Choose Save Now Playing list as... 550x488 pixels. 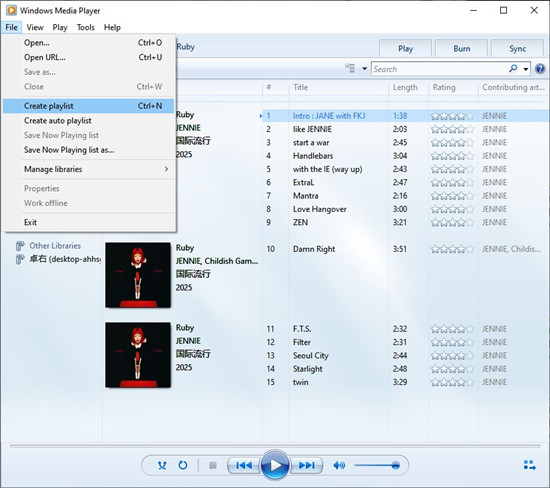[88, 150]
